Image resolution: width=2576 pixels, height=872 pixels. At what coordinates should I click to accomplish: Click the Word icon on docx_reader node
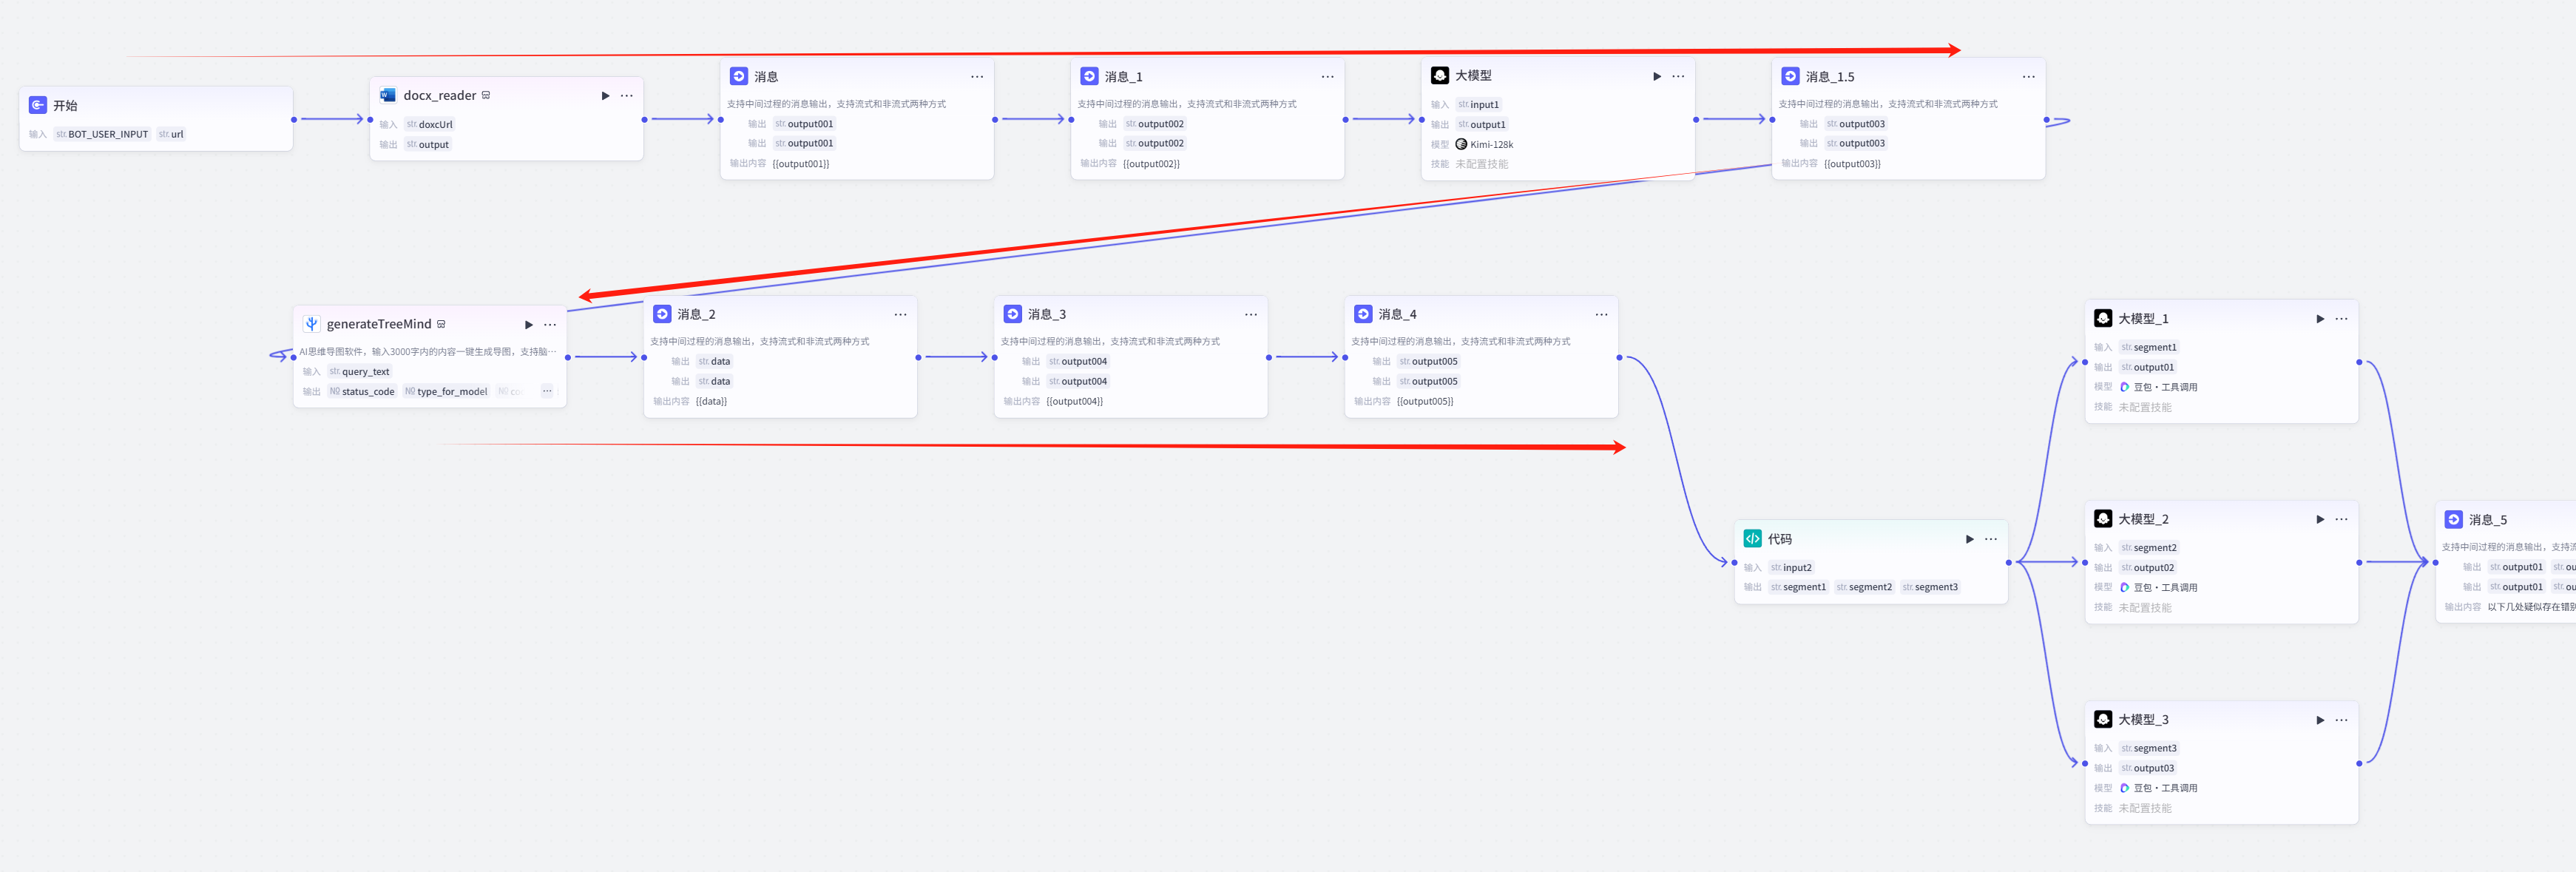pyautogui.click(x=387, y=95)
